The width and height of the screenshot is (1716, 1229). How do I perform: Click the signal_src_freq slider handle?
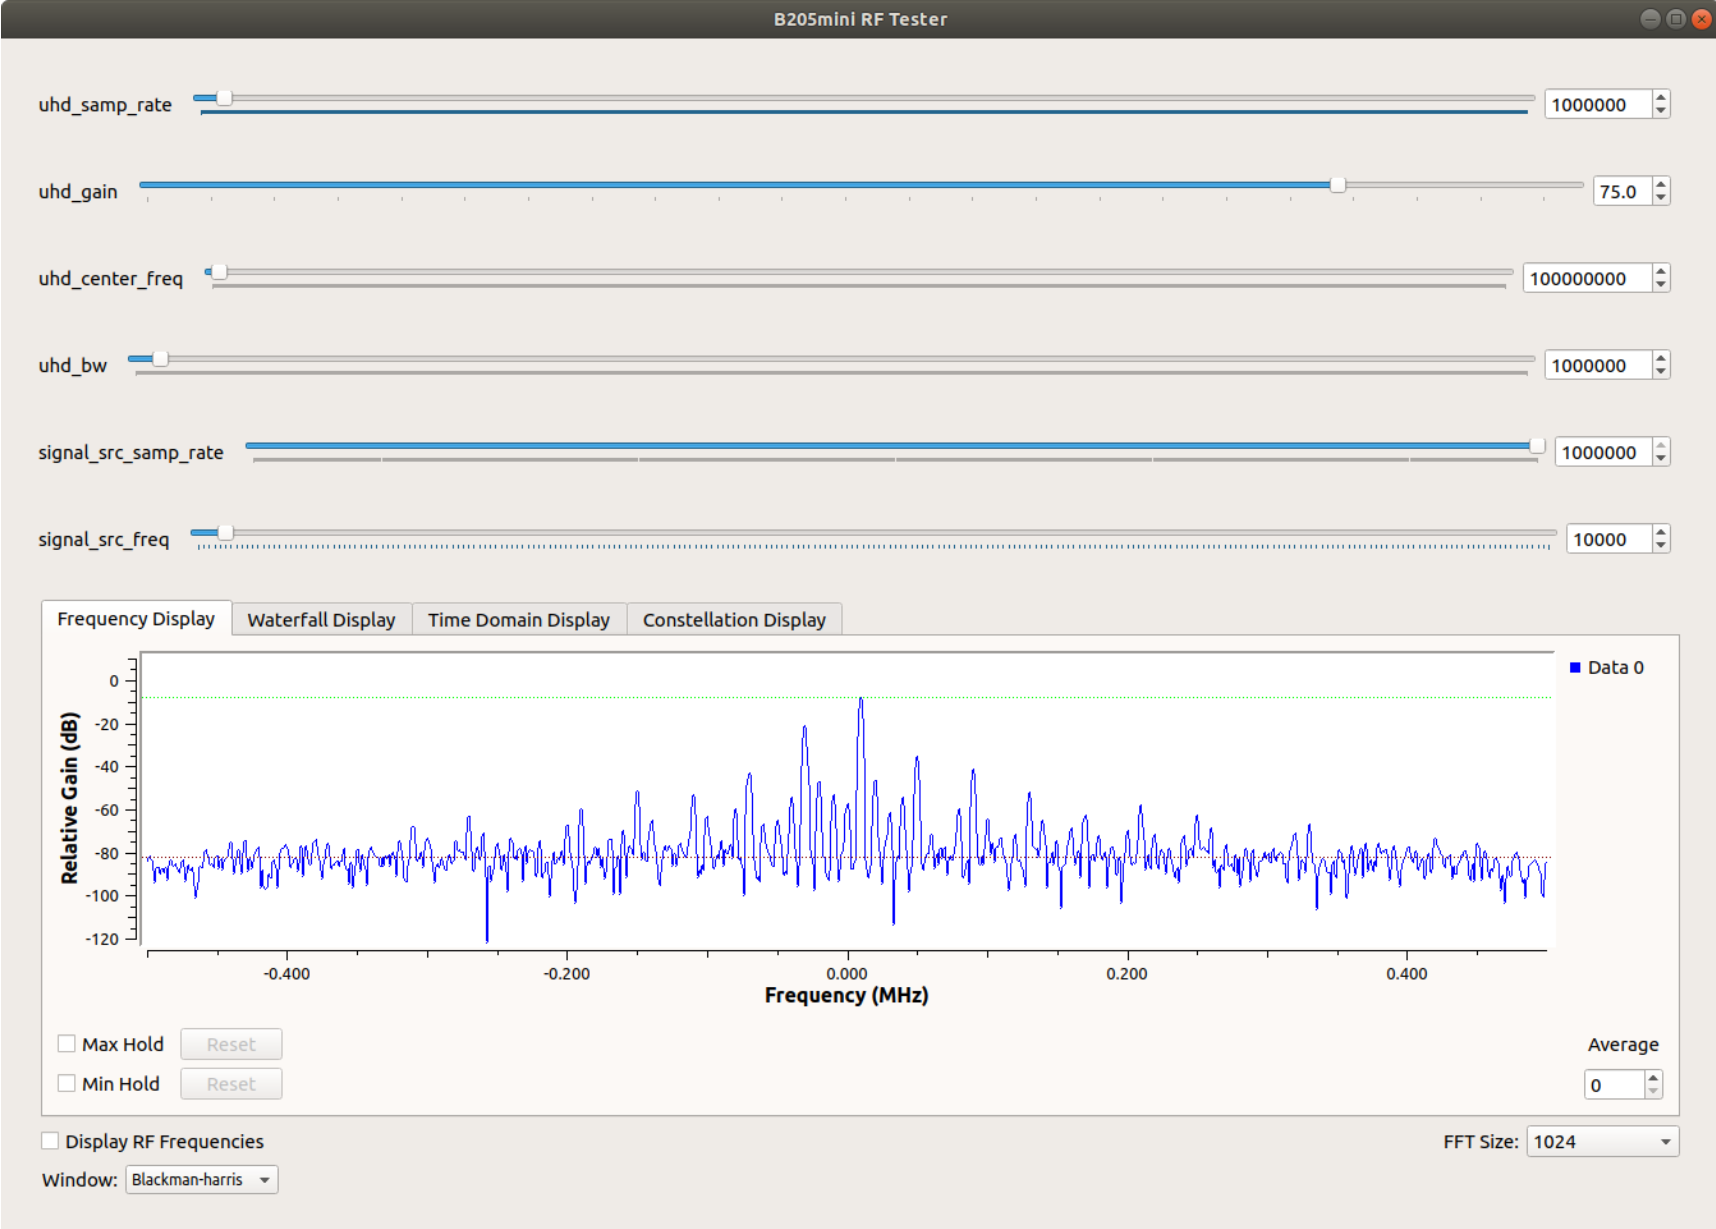coord(225,533)
